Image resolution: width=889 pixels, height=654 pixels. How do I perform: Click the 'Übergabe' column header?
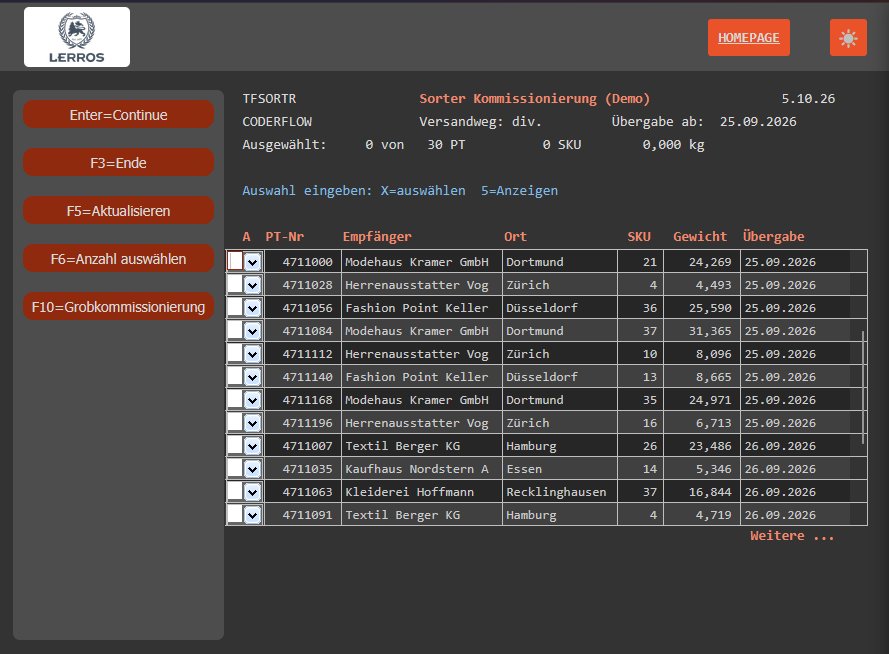pos(773,236)
